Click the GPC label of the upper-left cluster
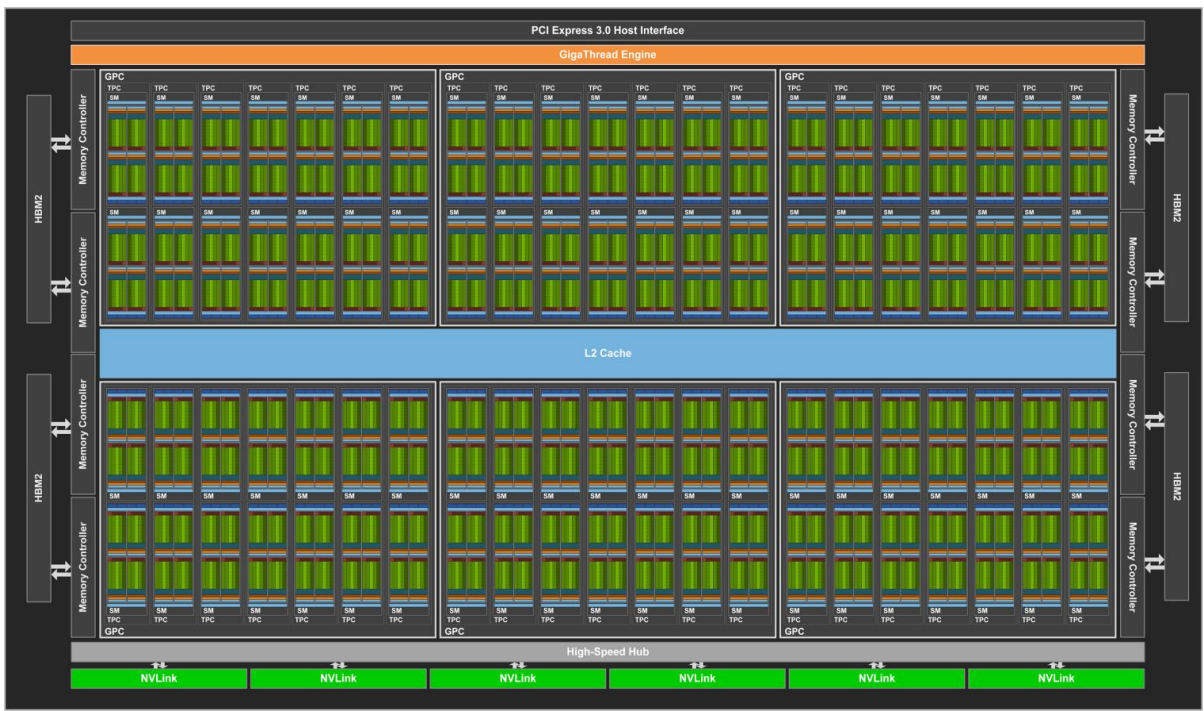Screen dimensions: 1204x711 113,77
